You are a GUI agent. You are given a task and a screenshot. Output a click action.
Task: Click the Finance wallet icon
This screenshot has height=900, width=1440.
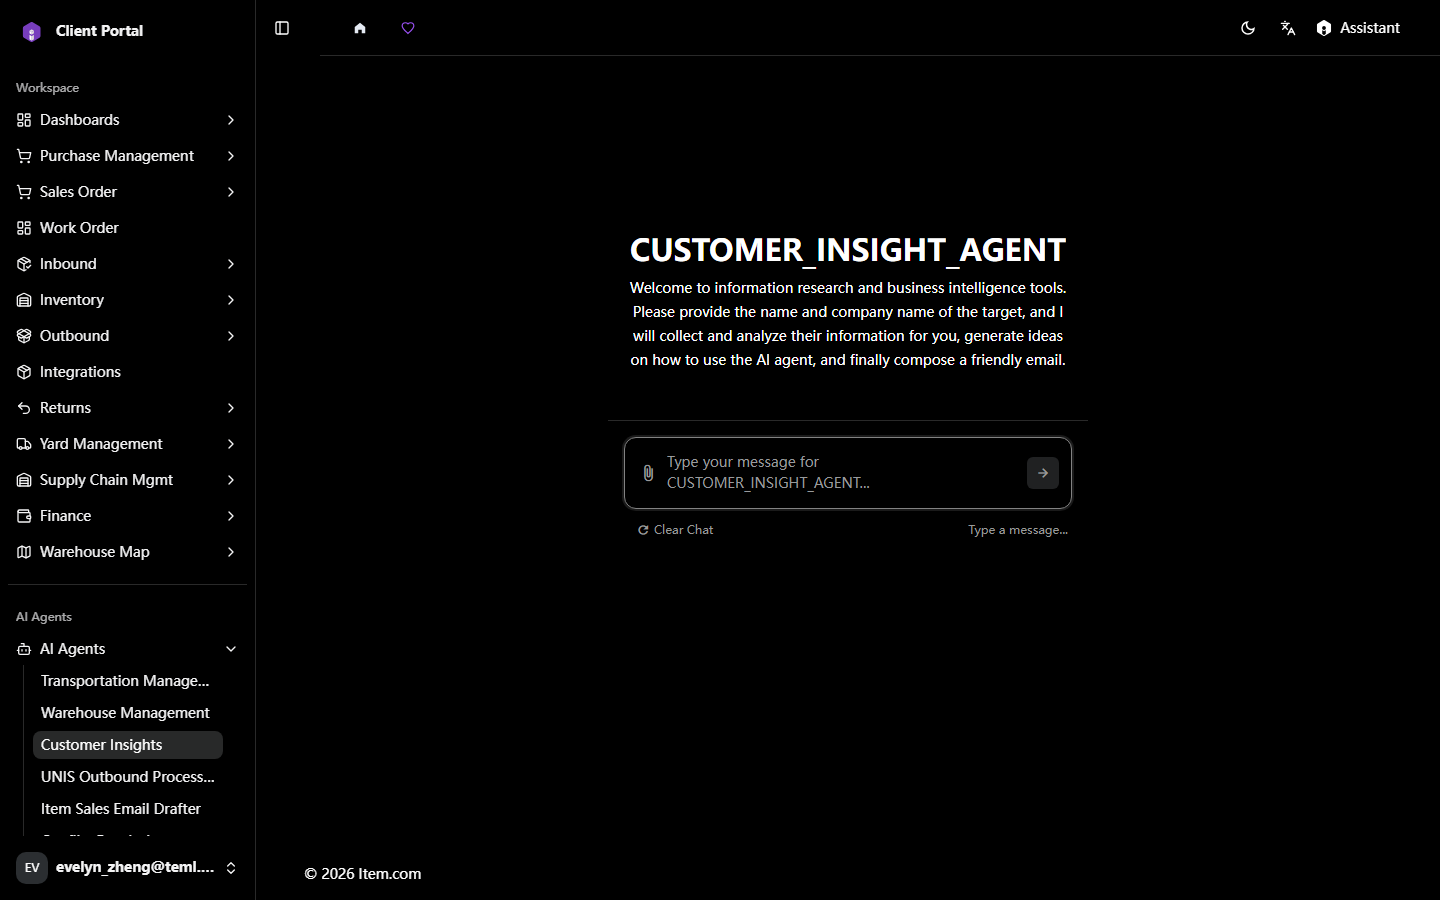coord(24,516)
